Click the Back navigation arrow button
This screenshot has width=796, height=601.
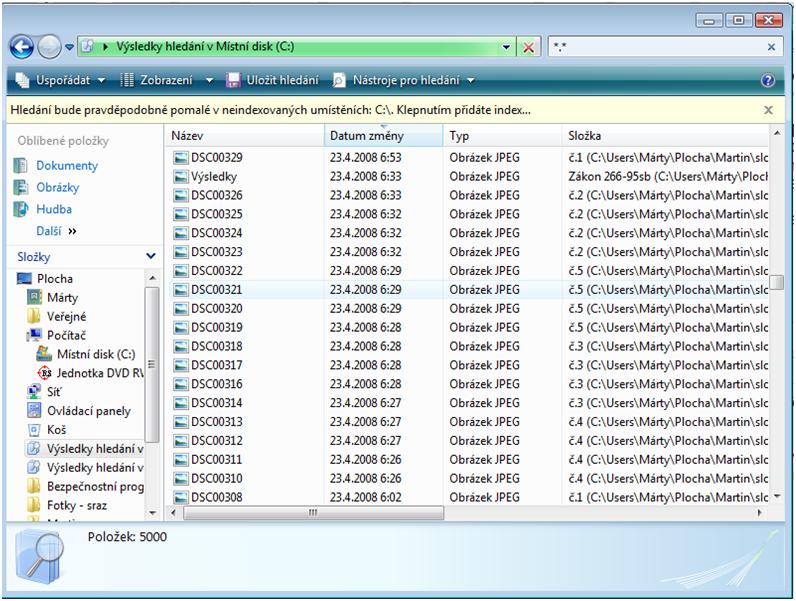22,47
